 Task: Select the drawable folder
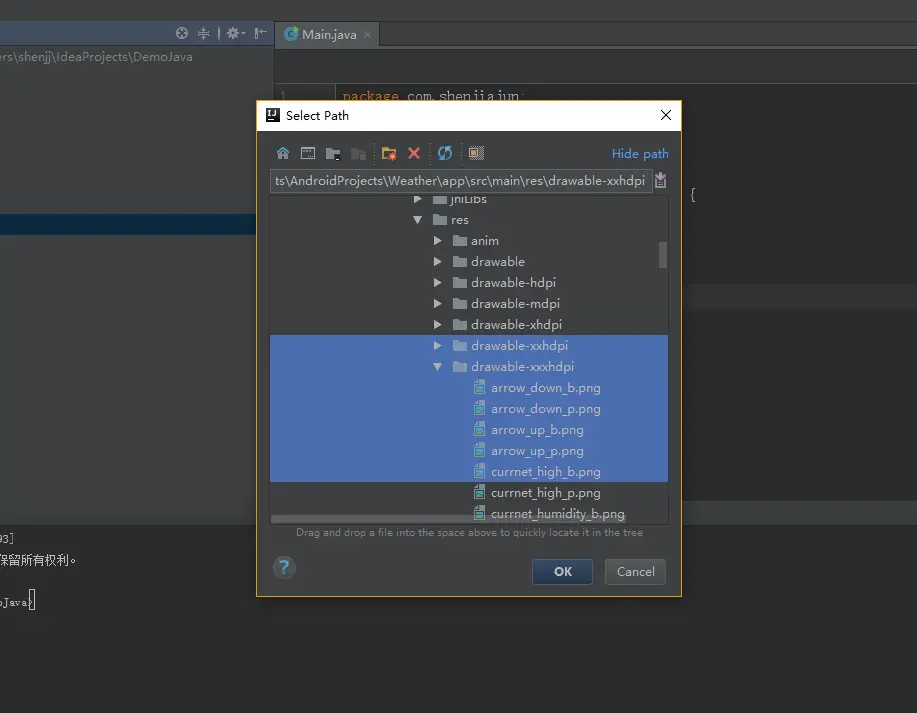click(468, 262)
